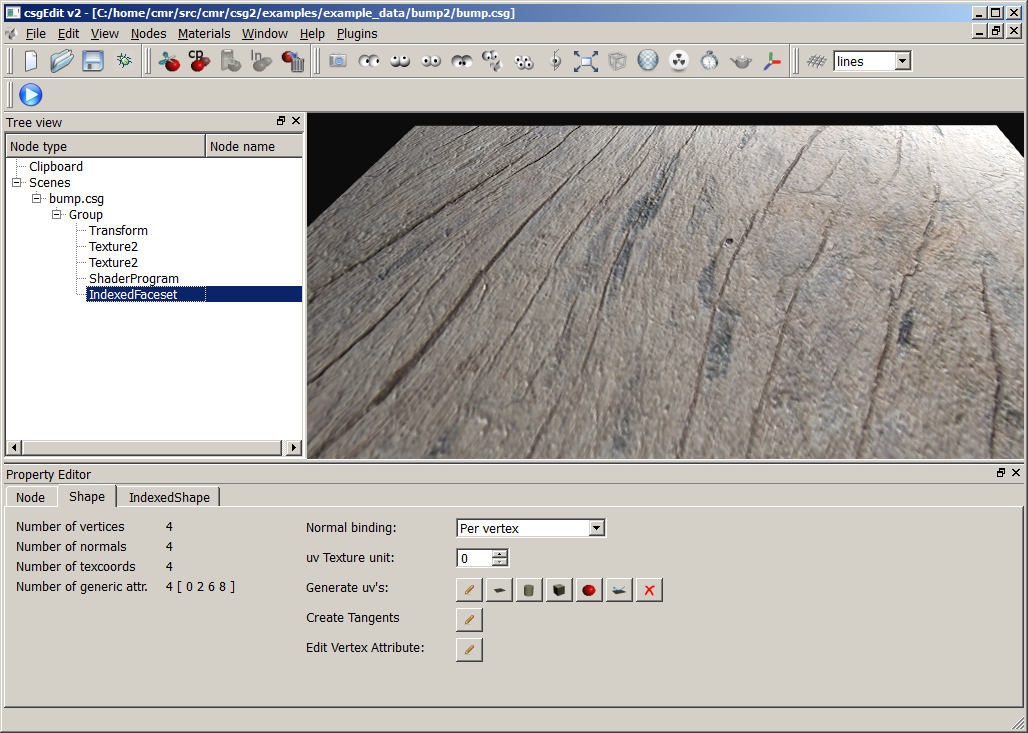
Task: Open the Normal binding dropdown
Action: coord(597,528)
